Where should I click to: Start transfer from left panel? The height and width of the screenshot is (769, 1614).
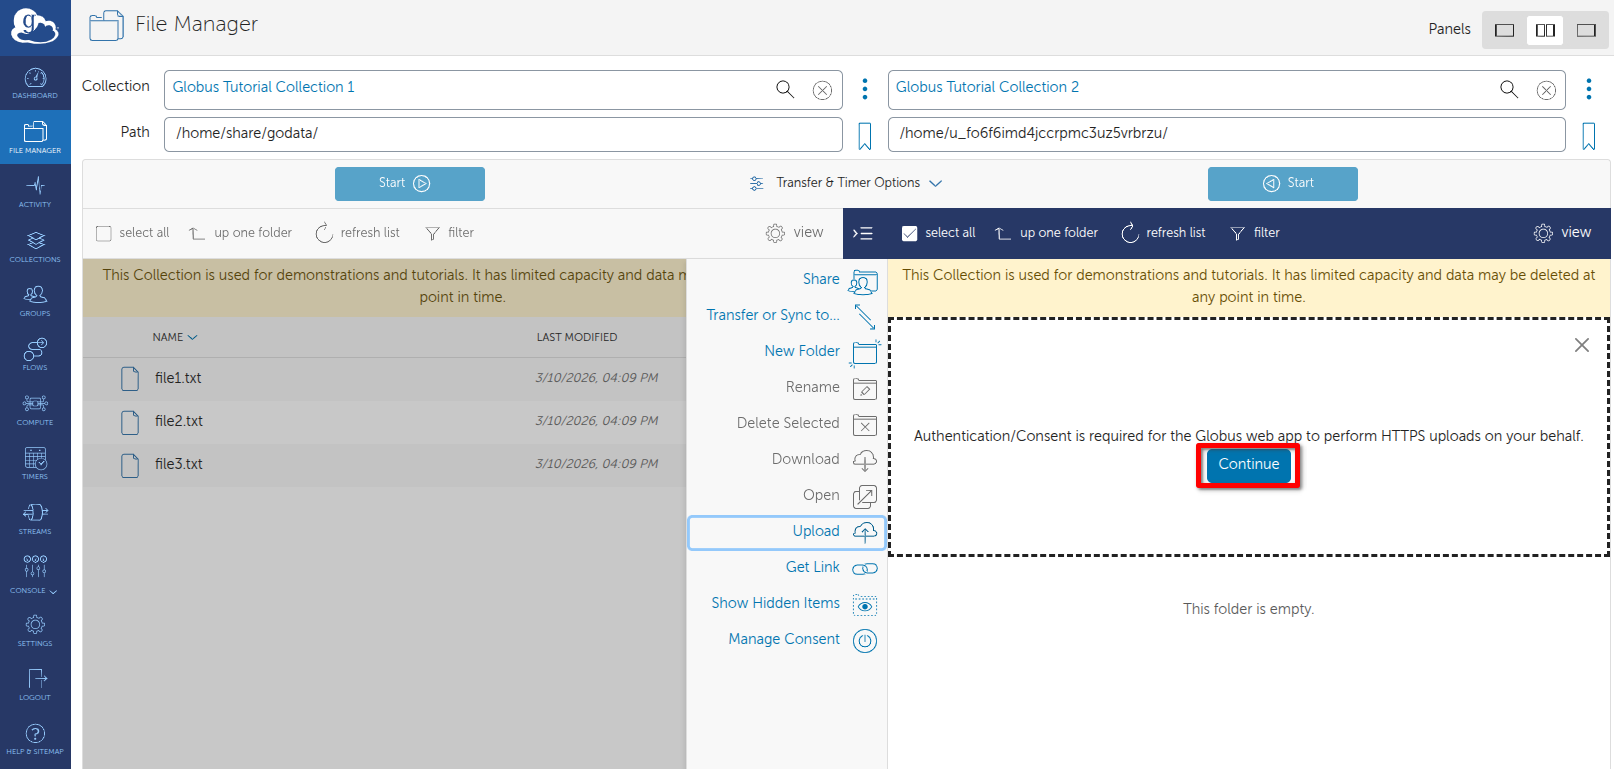(x=410, y=184)
